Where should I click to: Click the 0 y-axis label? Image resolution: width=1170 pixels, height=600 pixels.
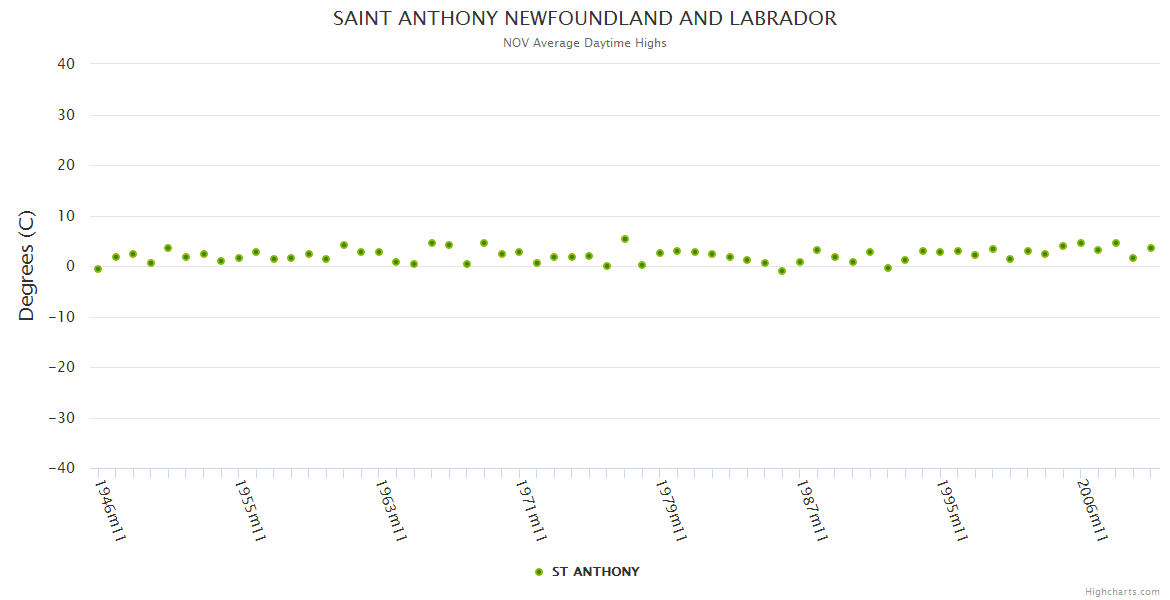(x=71, y=266)
